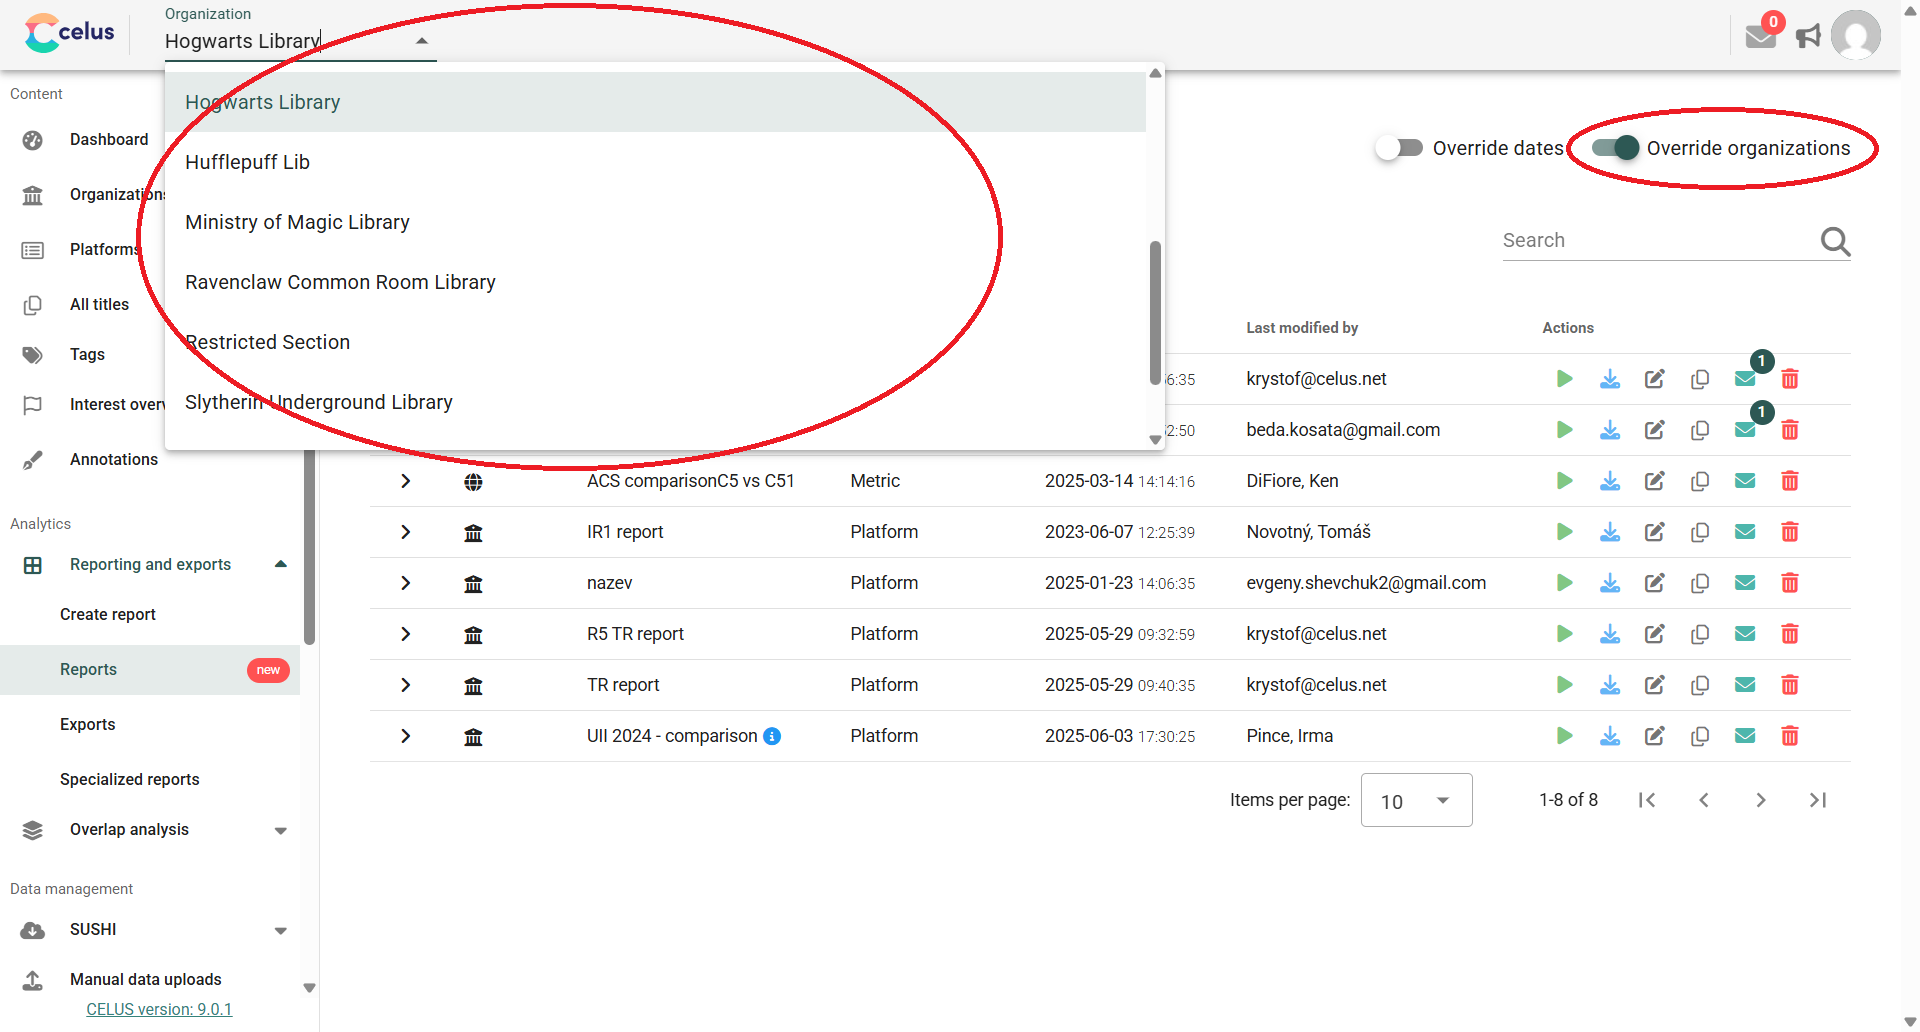1920x1032 pixels.
Task: Select Slytherin Underground Library
Action: click(655, 402)
